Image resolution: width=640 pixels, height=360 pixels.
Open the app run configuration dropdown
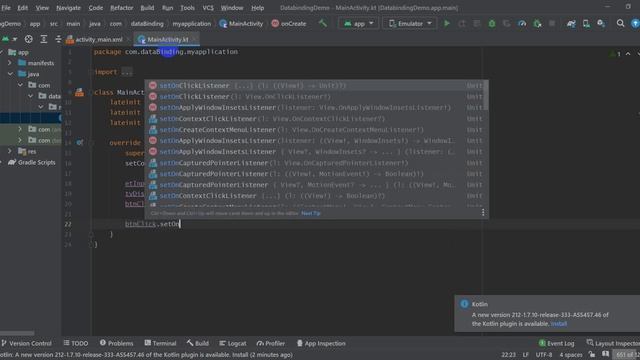(358, 24)
